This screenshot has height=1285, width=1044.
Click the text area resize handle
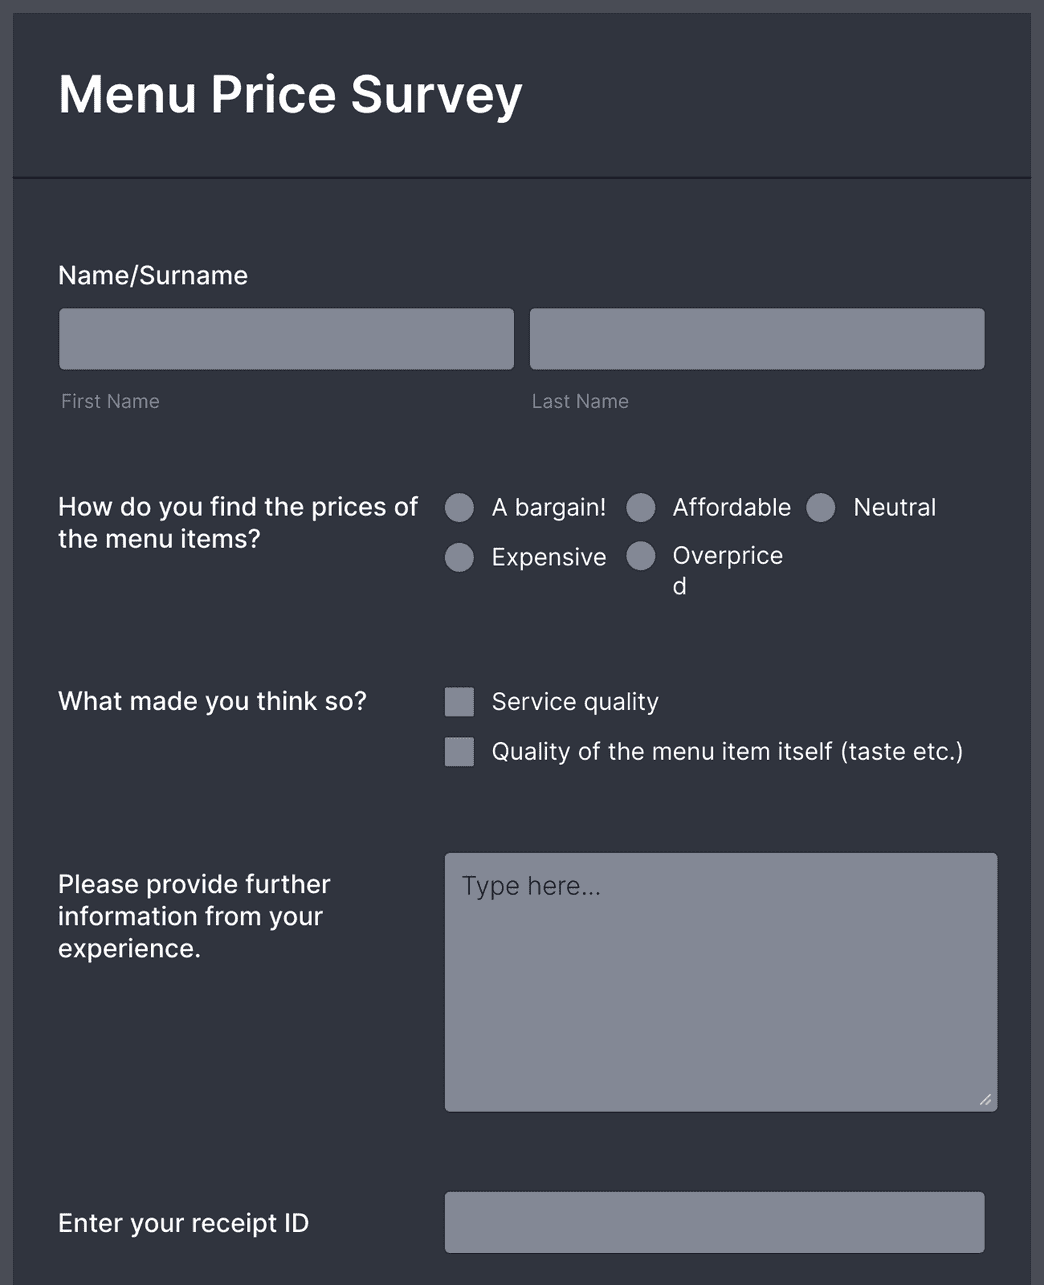click(x=986, y=1098)
